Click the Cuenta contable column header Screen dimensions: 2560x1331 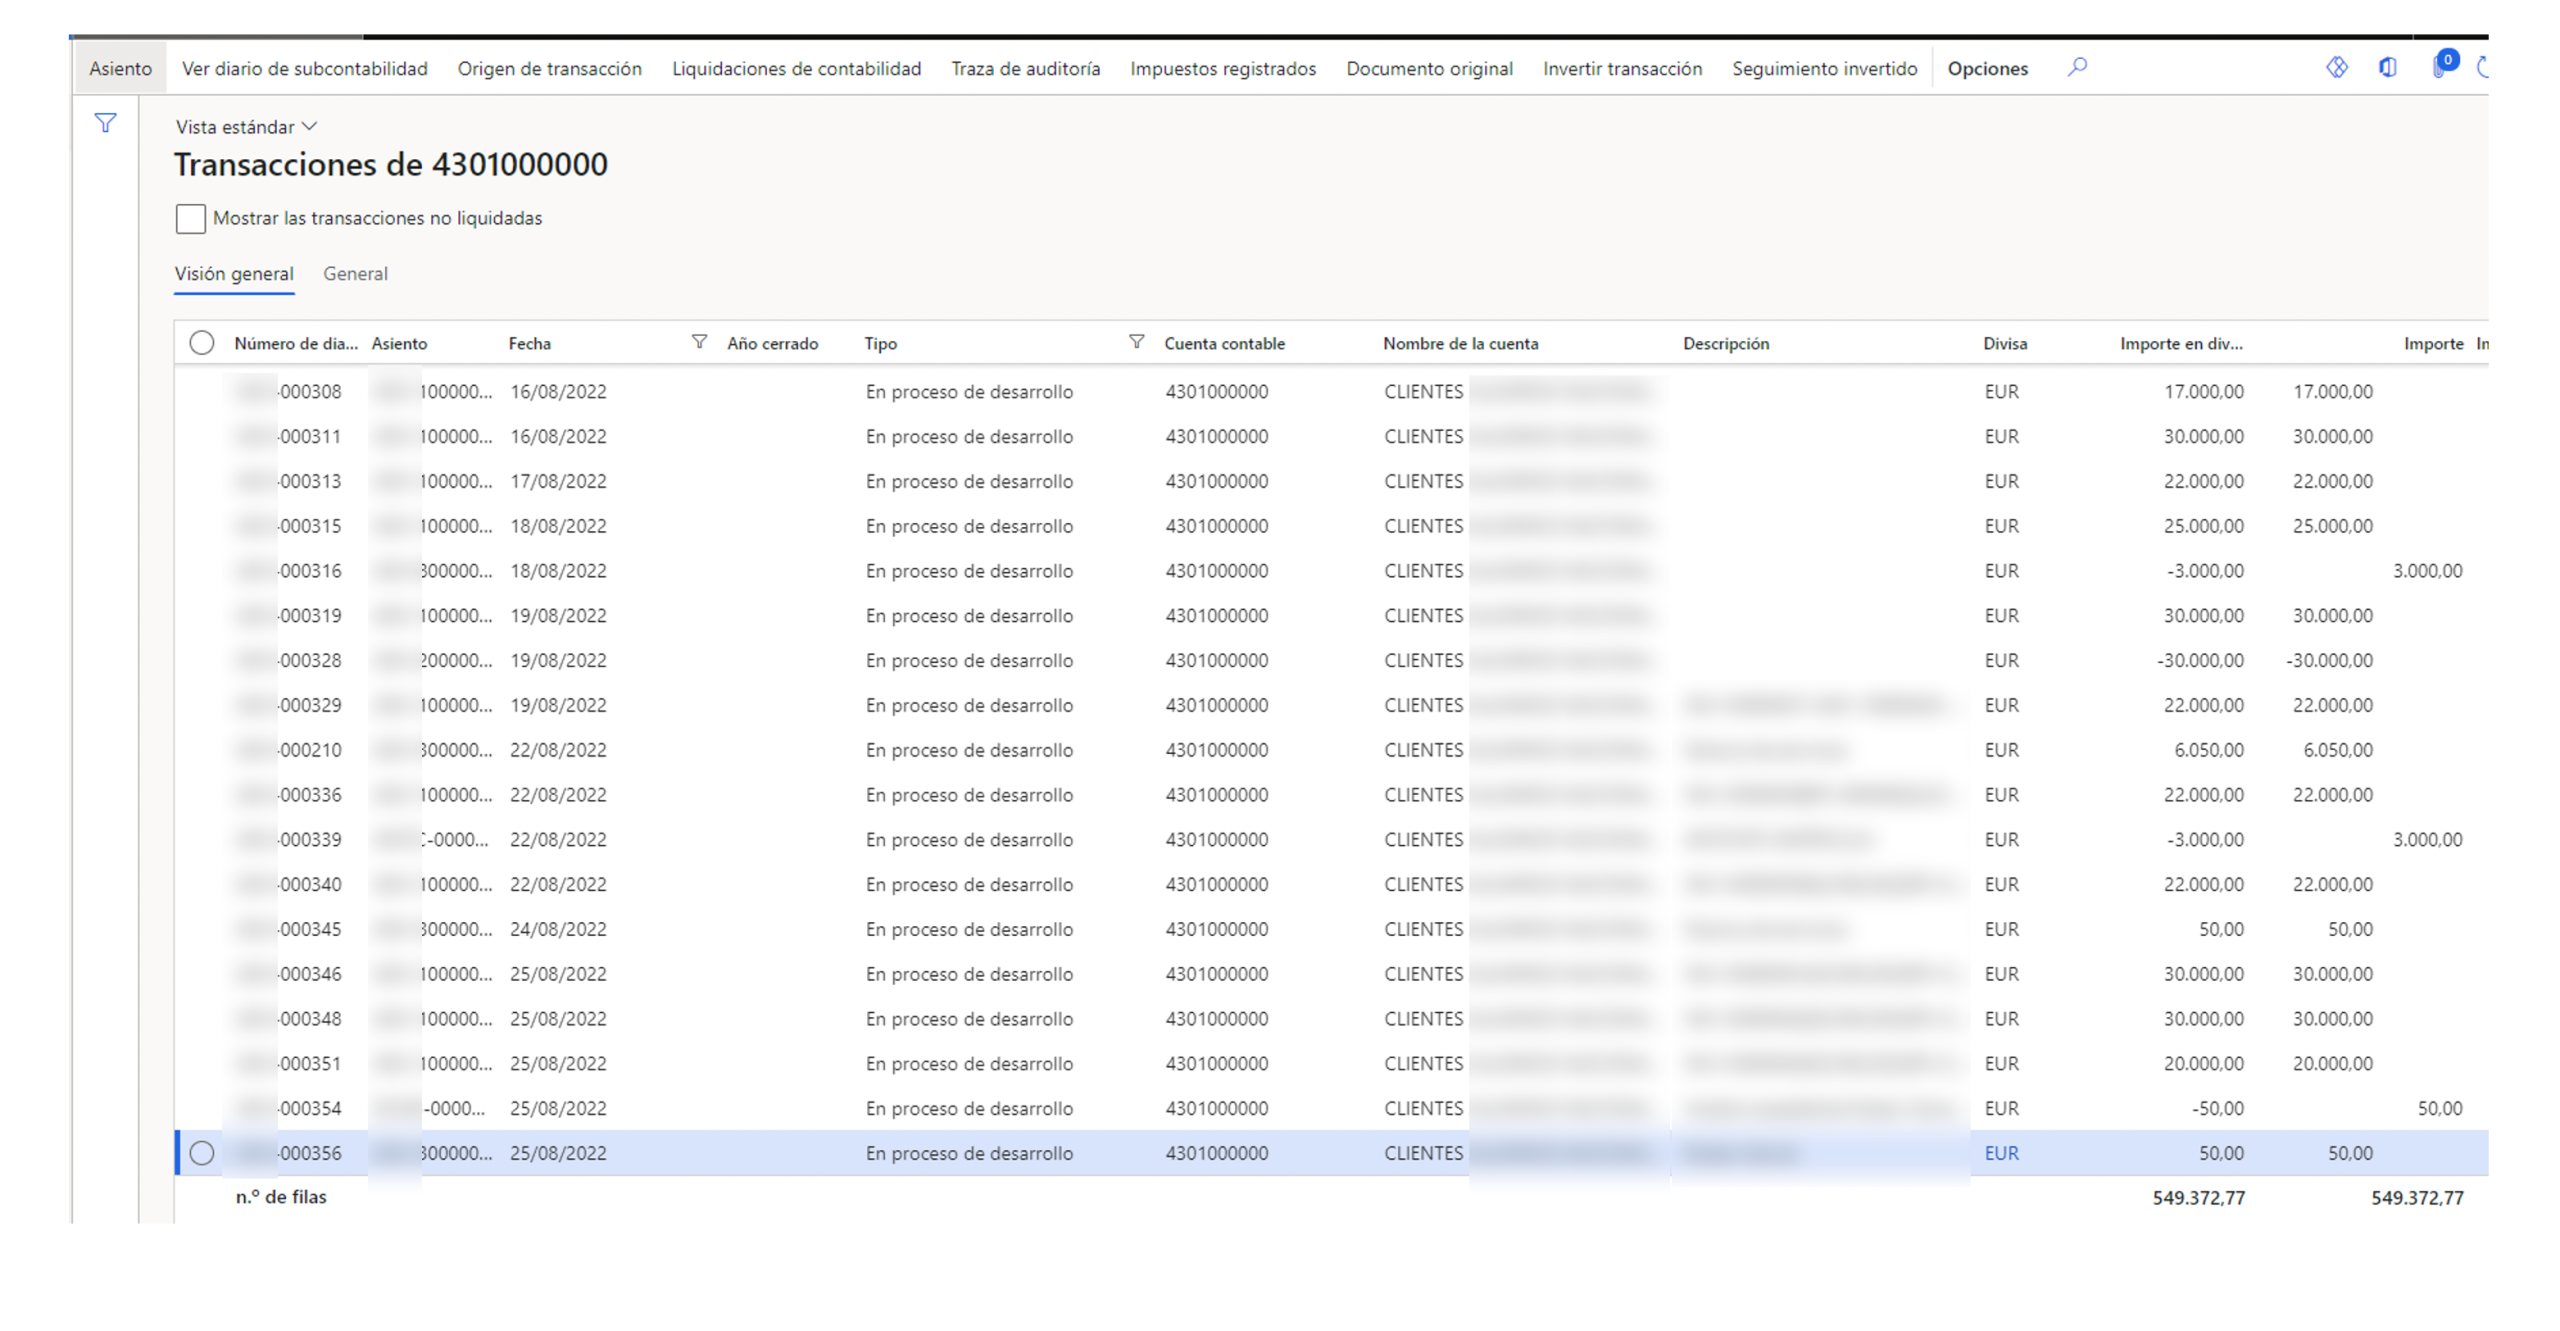coord(1224,343)
